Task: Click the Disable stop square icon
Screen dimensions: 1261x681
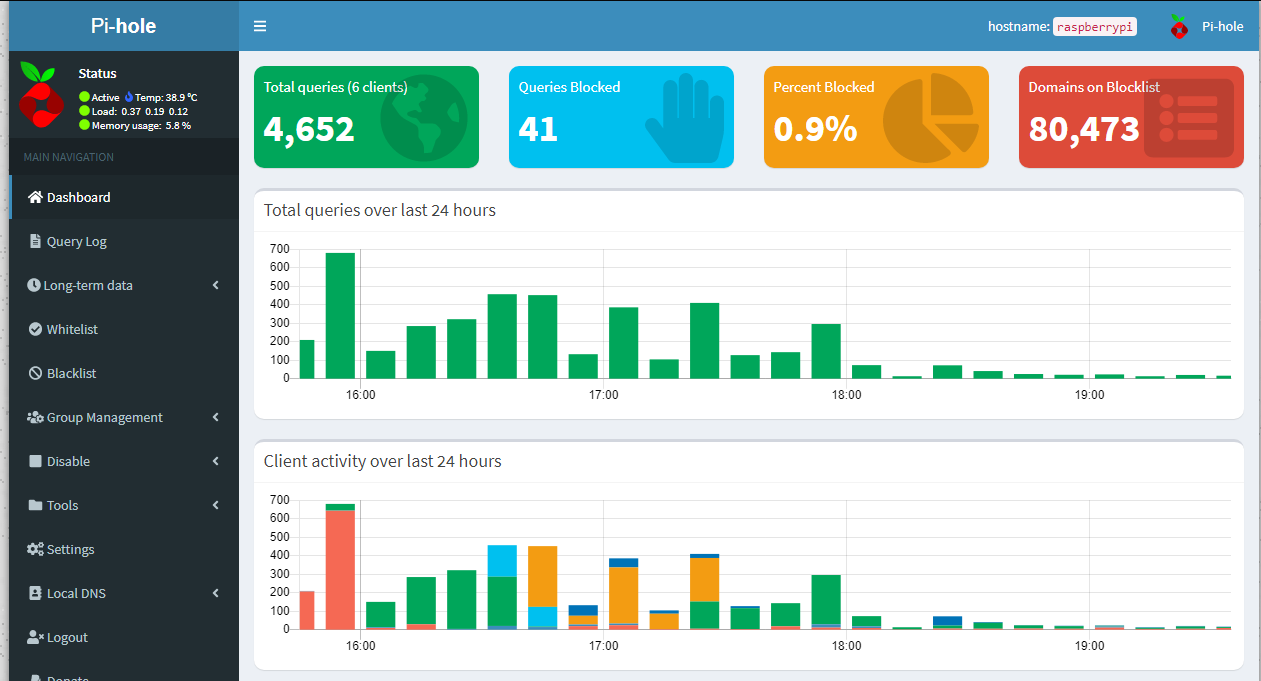Action: 36,461
